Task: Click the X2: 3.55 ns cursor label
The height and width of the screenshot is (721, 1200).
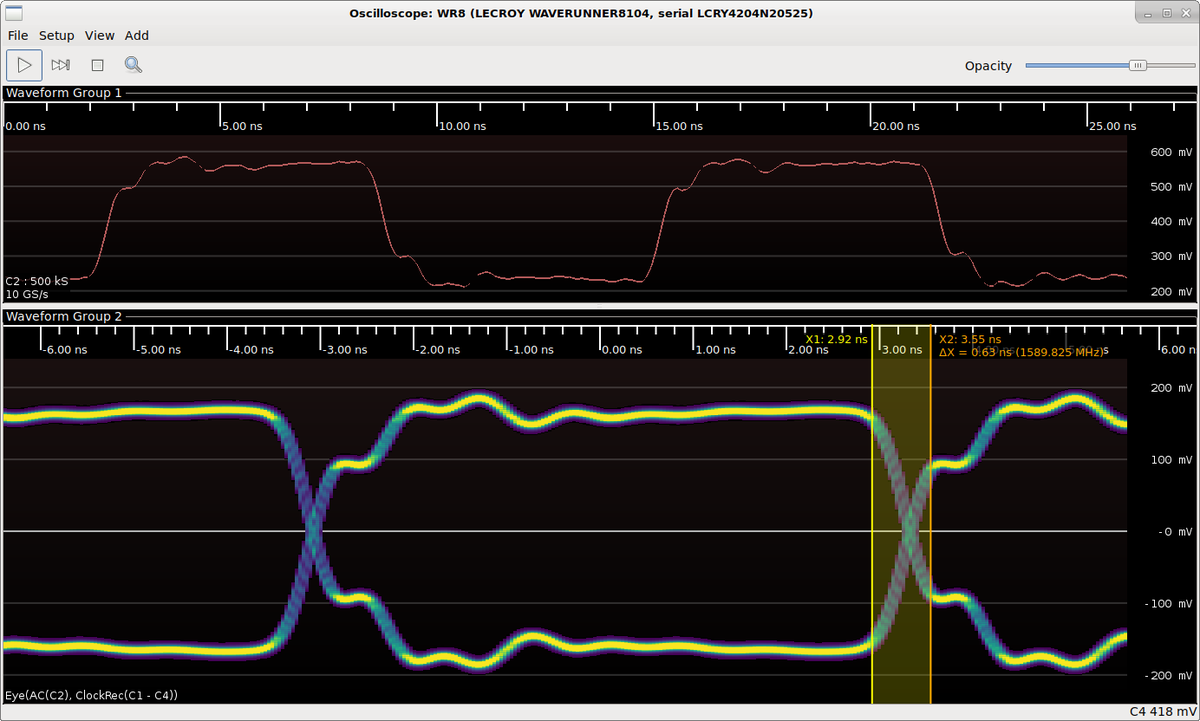Action: (970, 339)
